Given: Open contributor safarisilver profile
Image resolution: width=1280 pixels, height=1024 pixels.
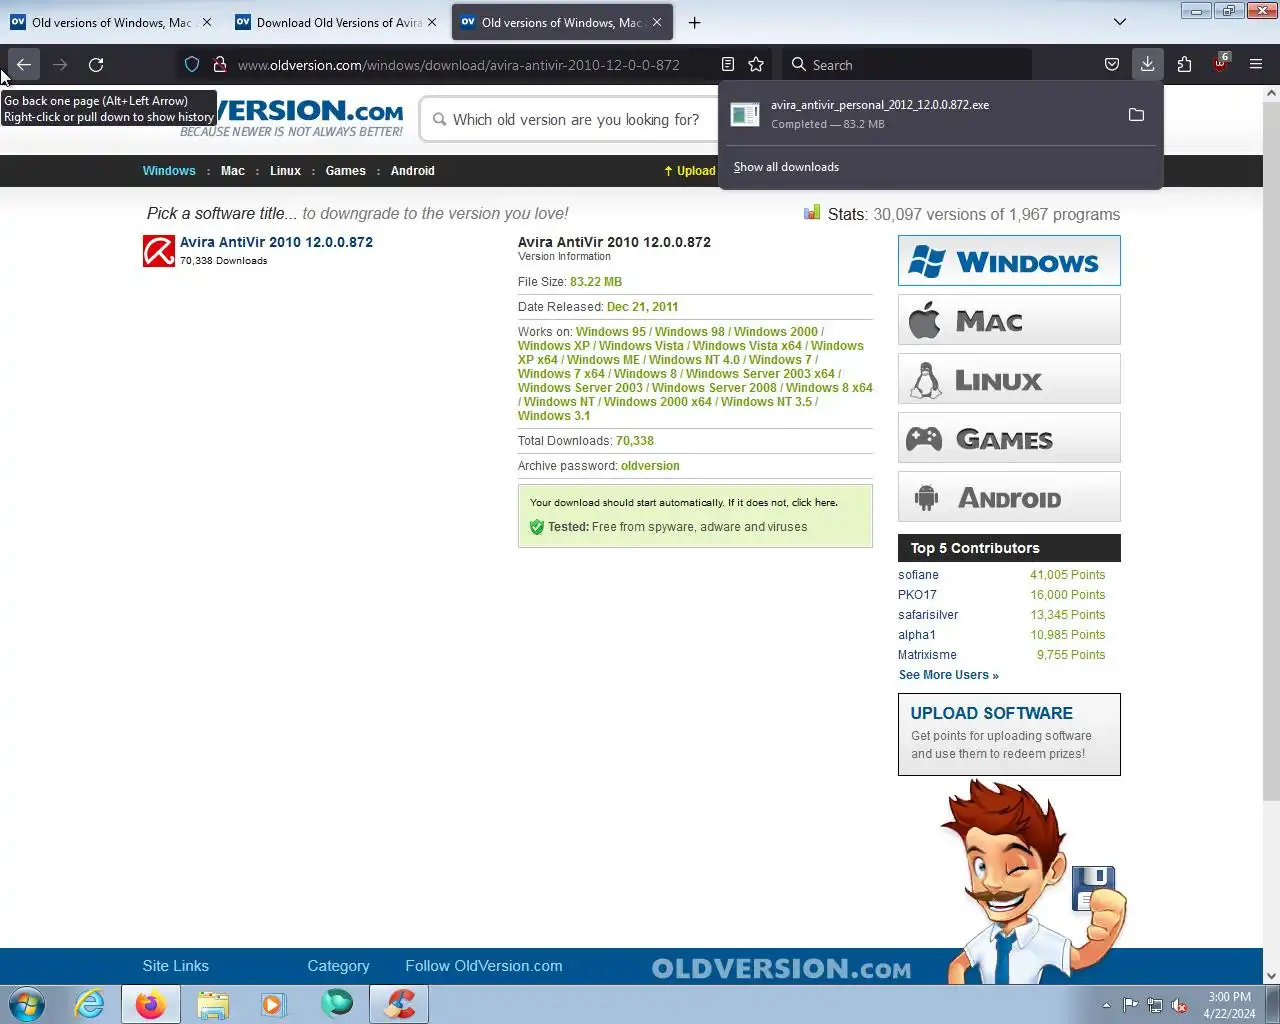Looking at the screenshot, I should [928, 615].
